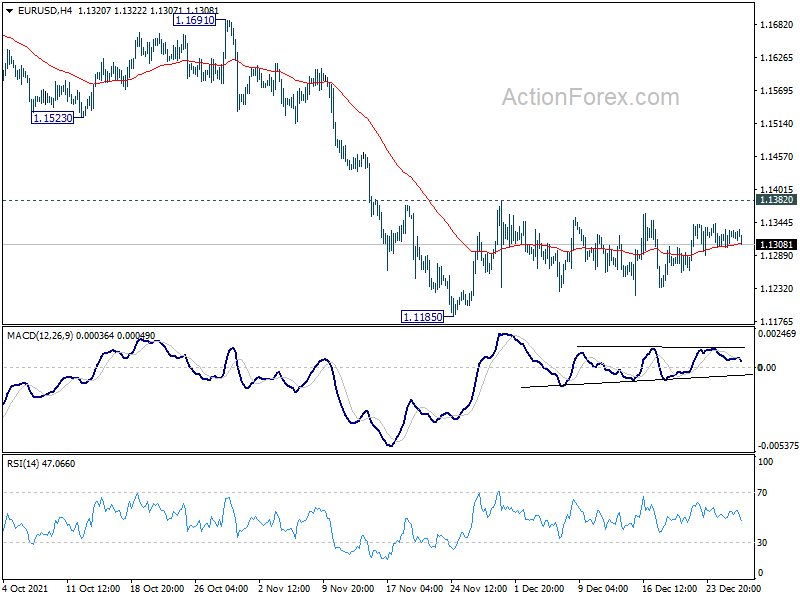The height and width of the screenshot is (600, 800).
Task: Click the EURUSD,H4 chart title text
Action: coord(44,10)
